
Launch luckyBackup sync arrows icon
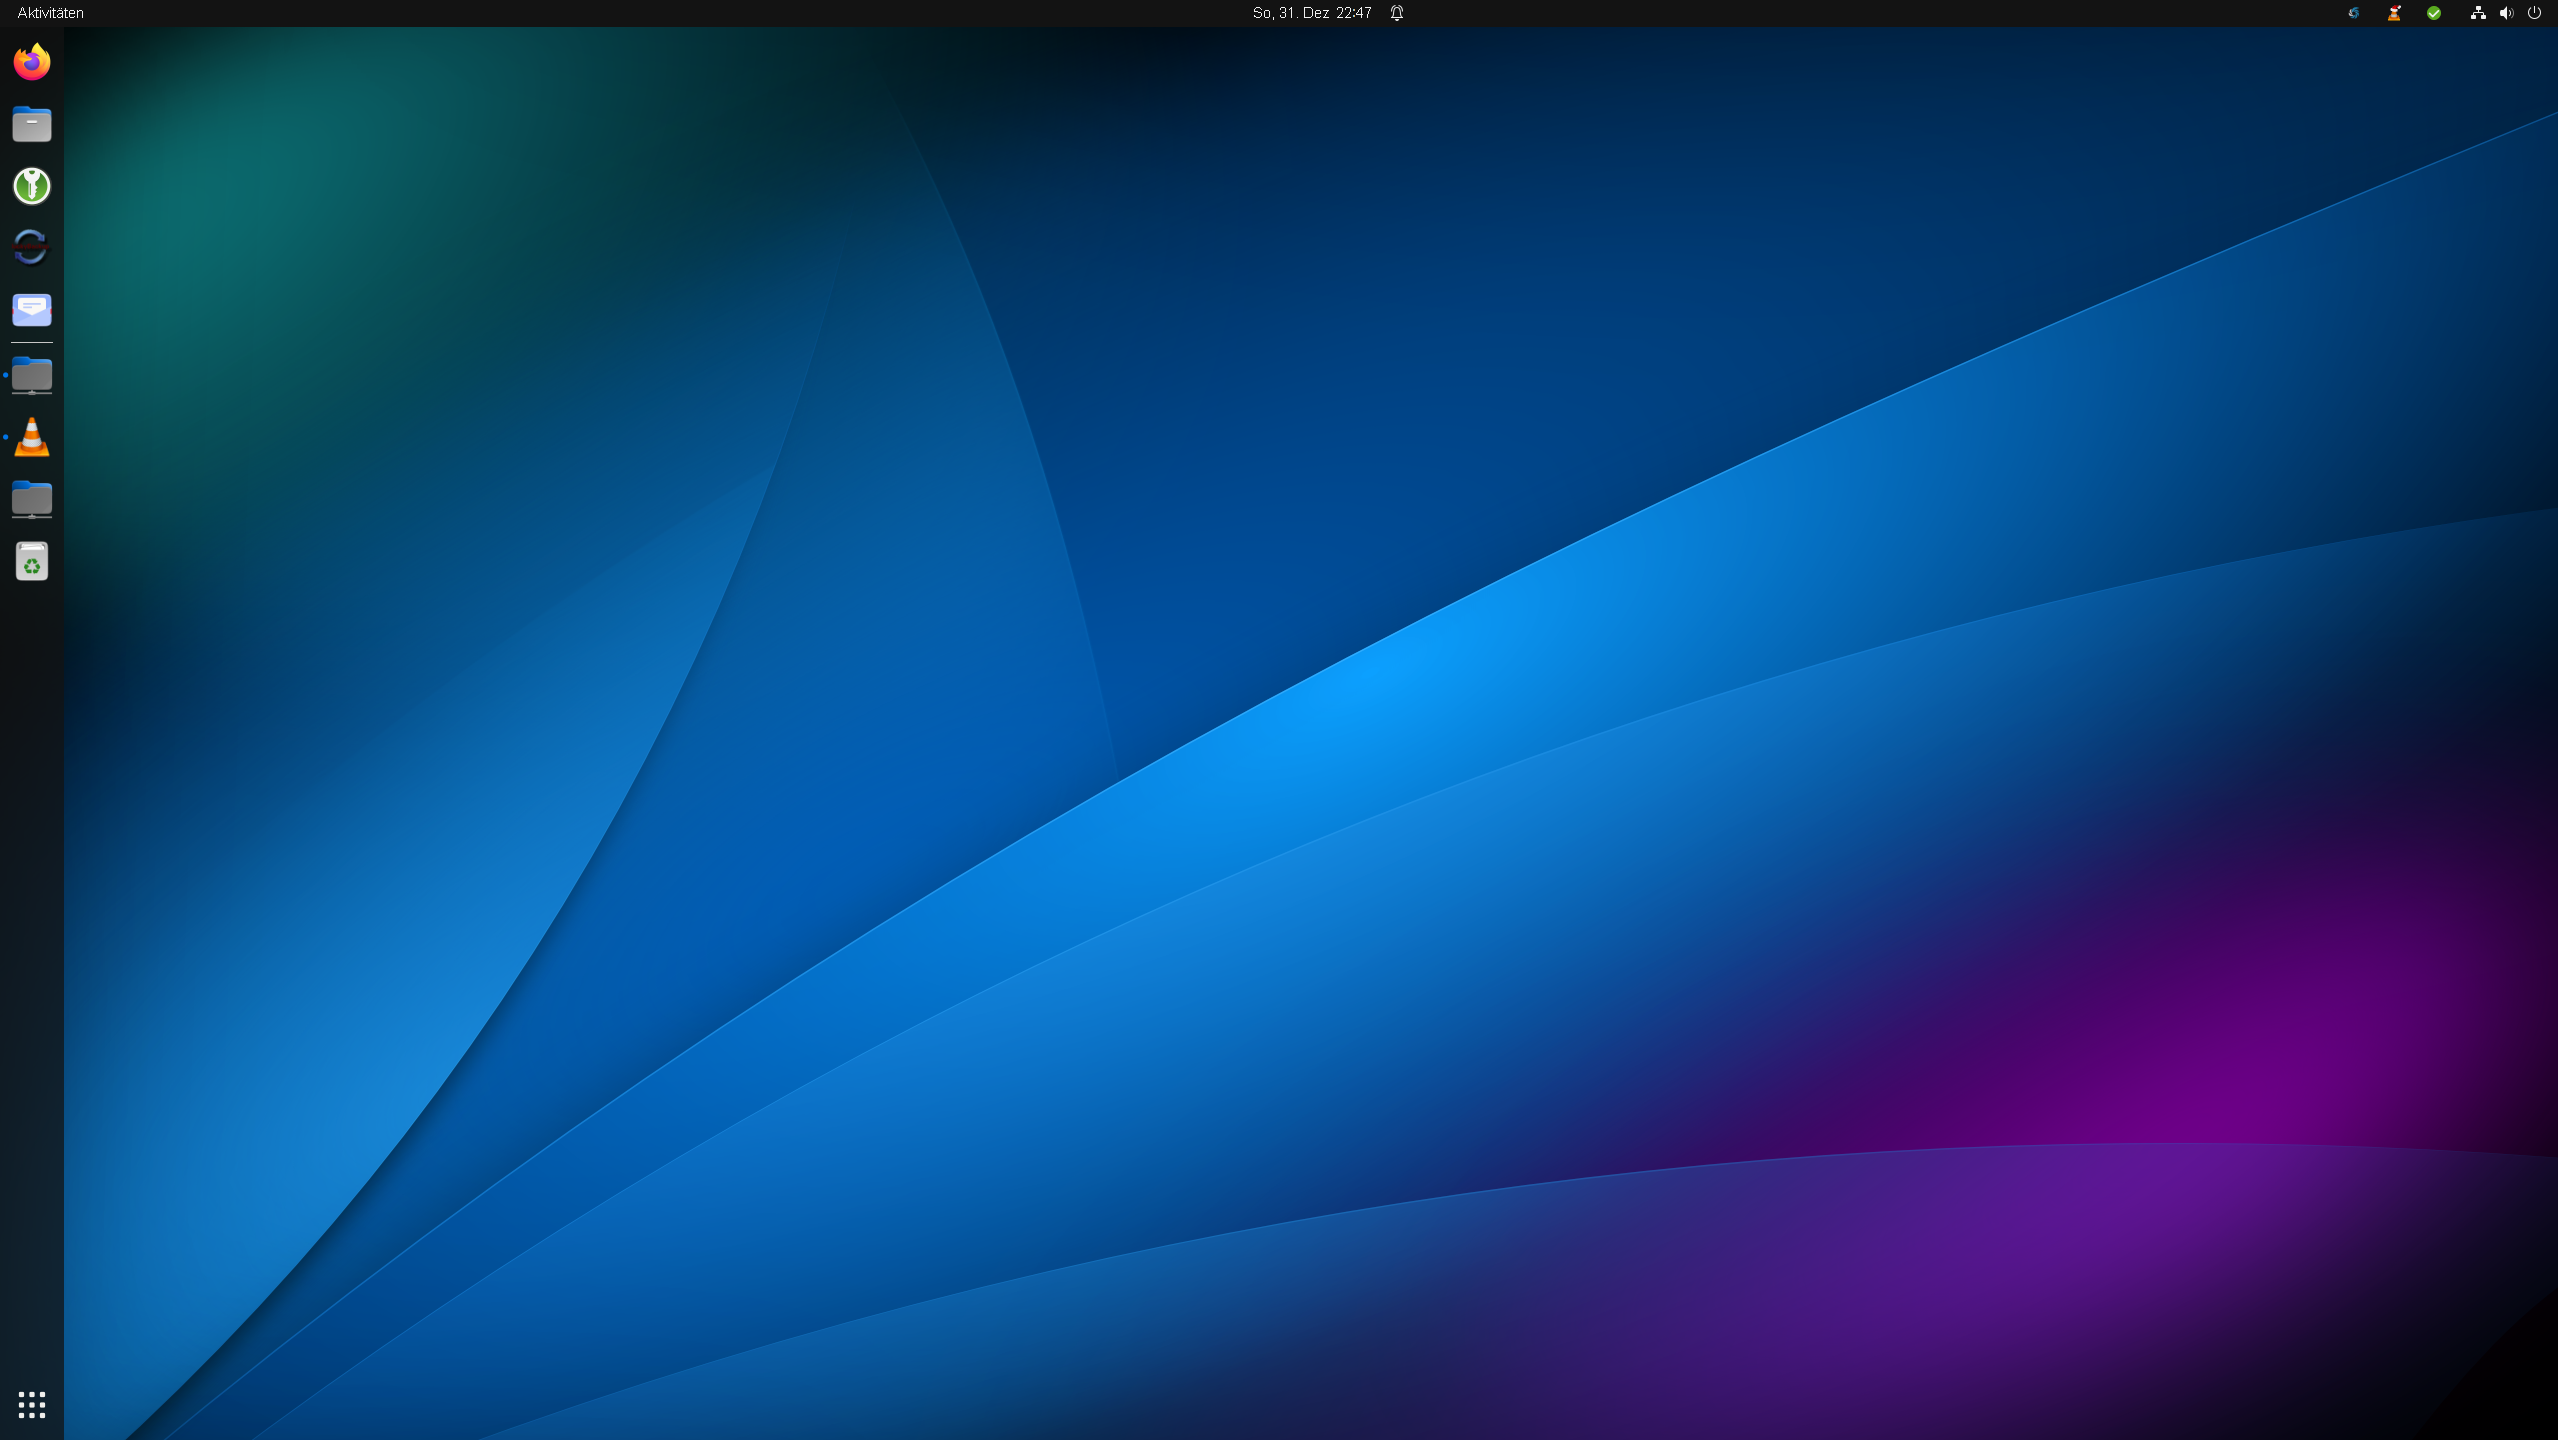(x=32, y=248)
